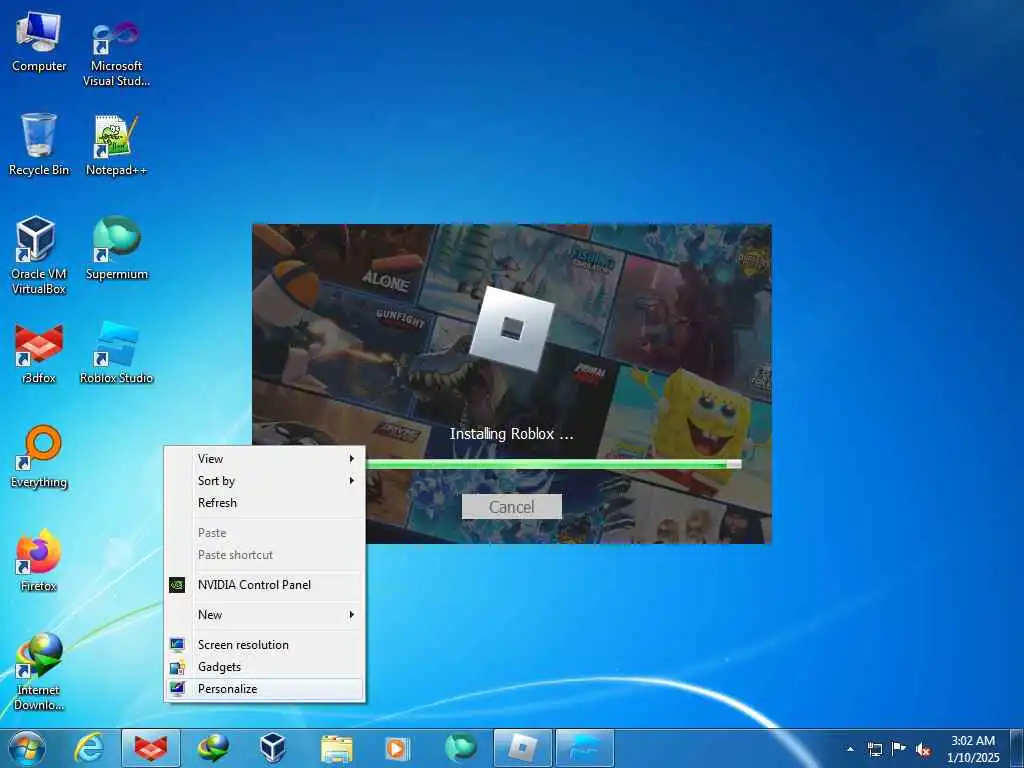Open Gadgets from the context menu
Viewport: 1024px width, 768px height.
coord(264,667)
